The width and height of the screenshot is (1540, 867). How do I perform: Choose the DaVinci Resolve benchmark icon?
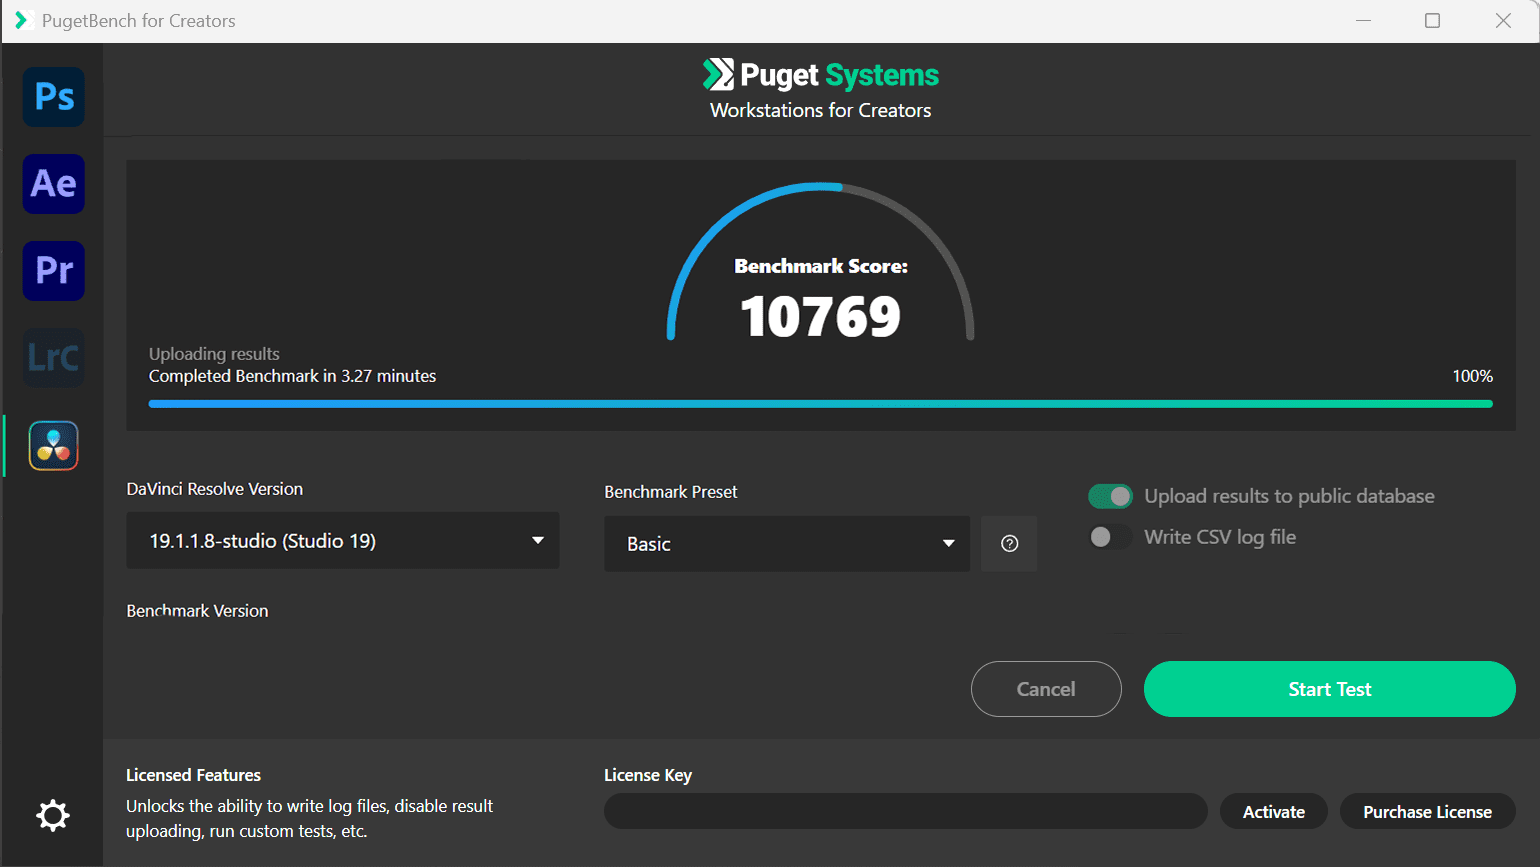pos(54,446)
